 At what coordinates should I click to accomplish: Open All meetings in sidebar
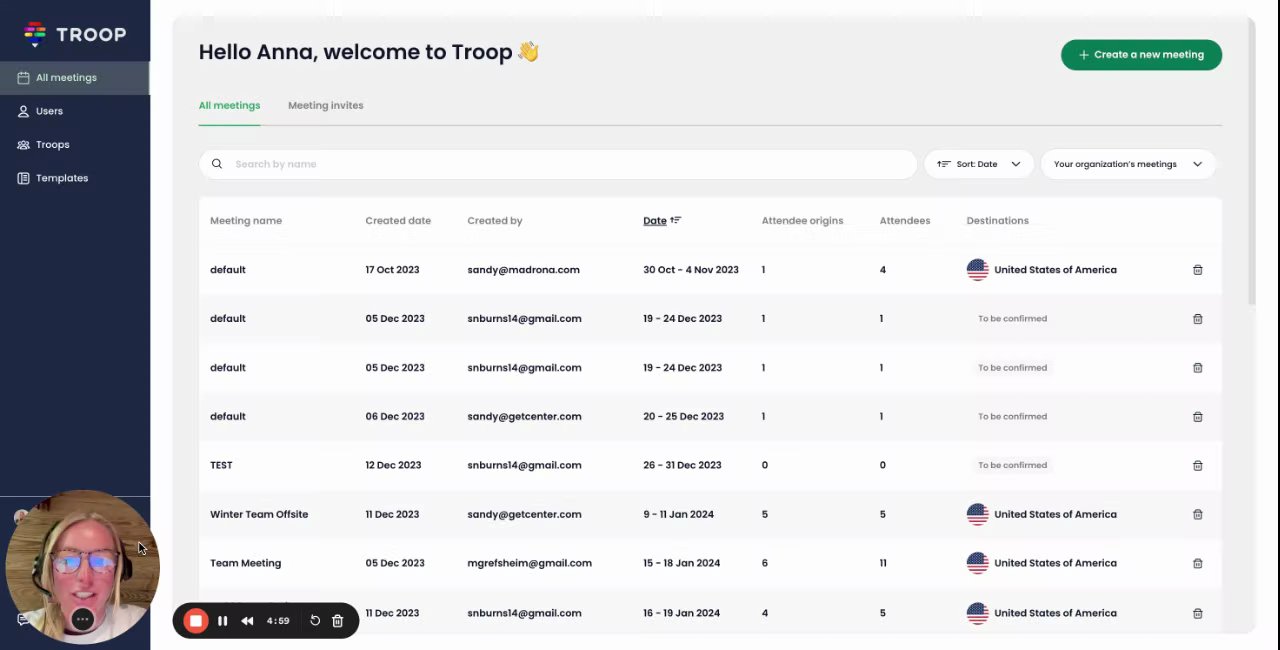(74, 78)
